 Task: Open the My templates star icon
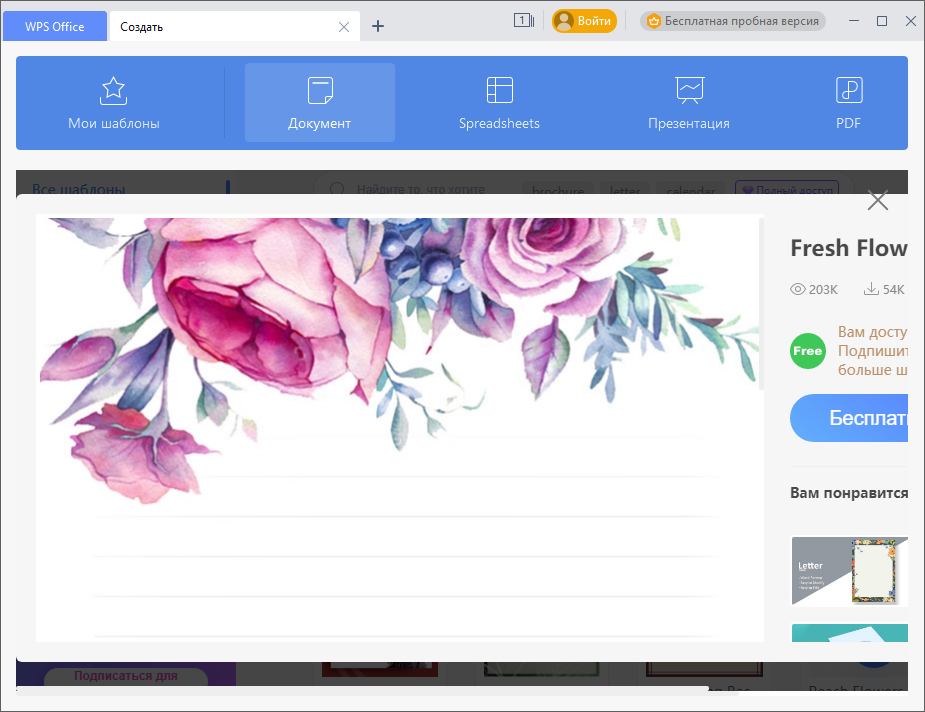(x=113, y=91)
